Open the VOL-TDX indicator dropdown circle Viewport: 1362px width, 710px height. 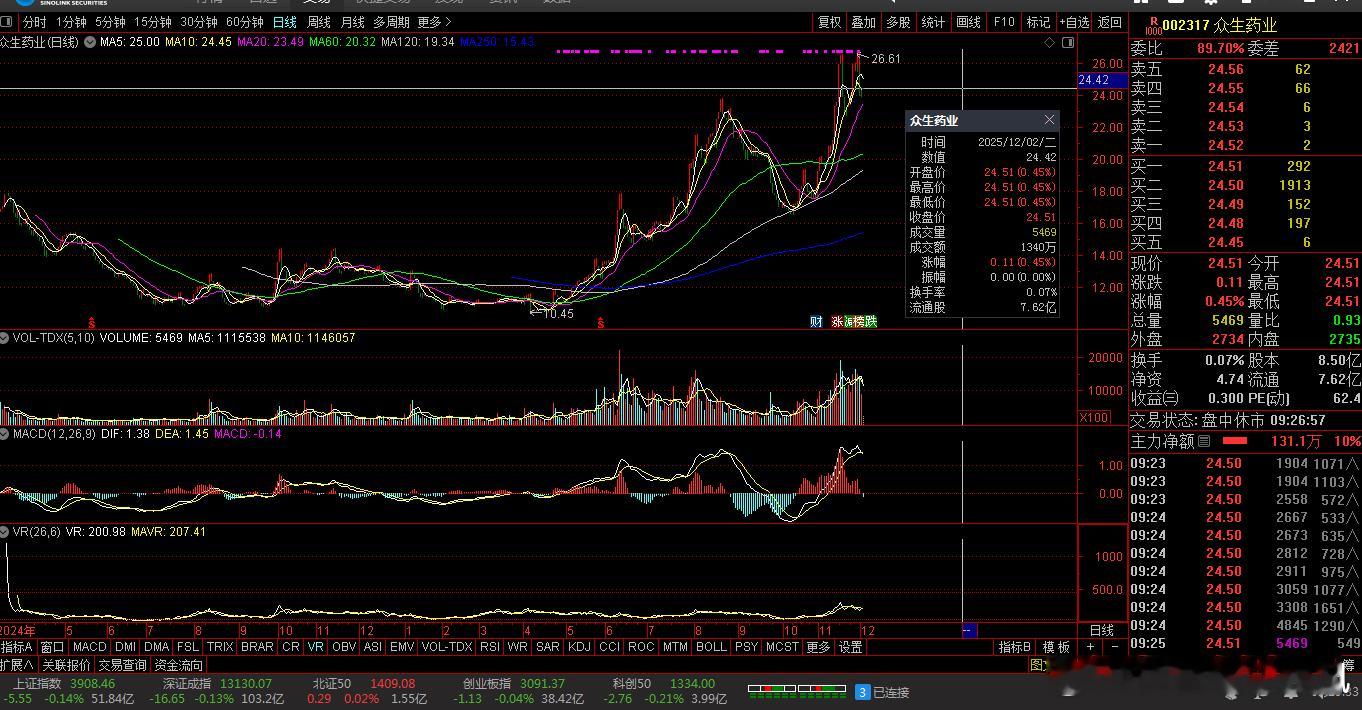coord(6,338)
